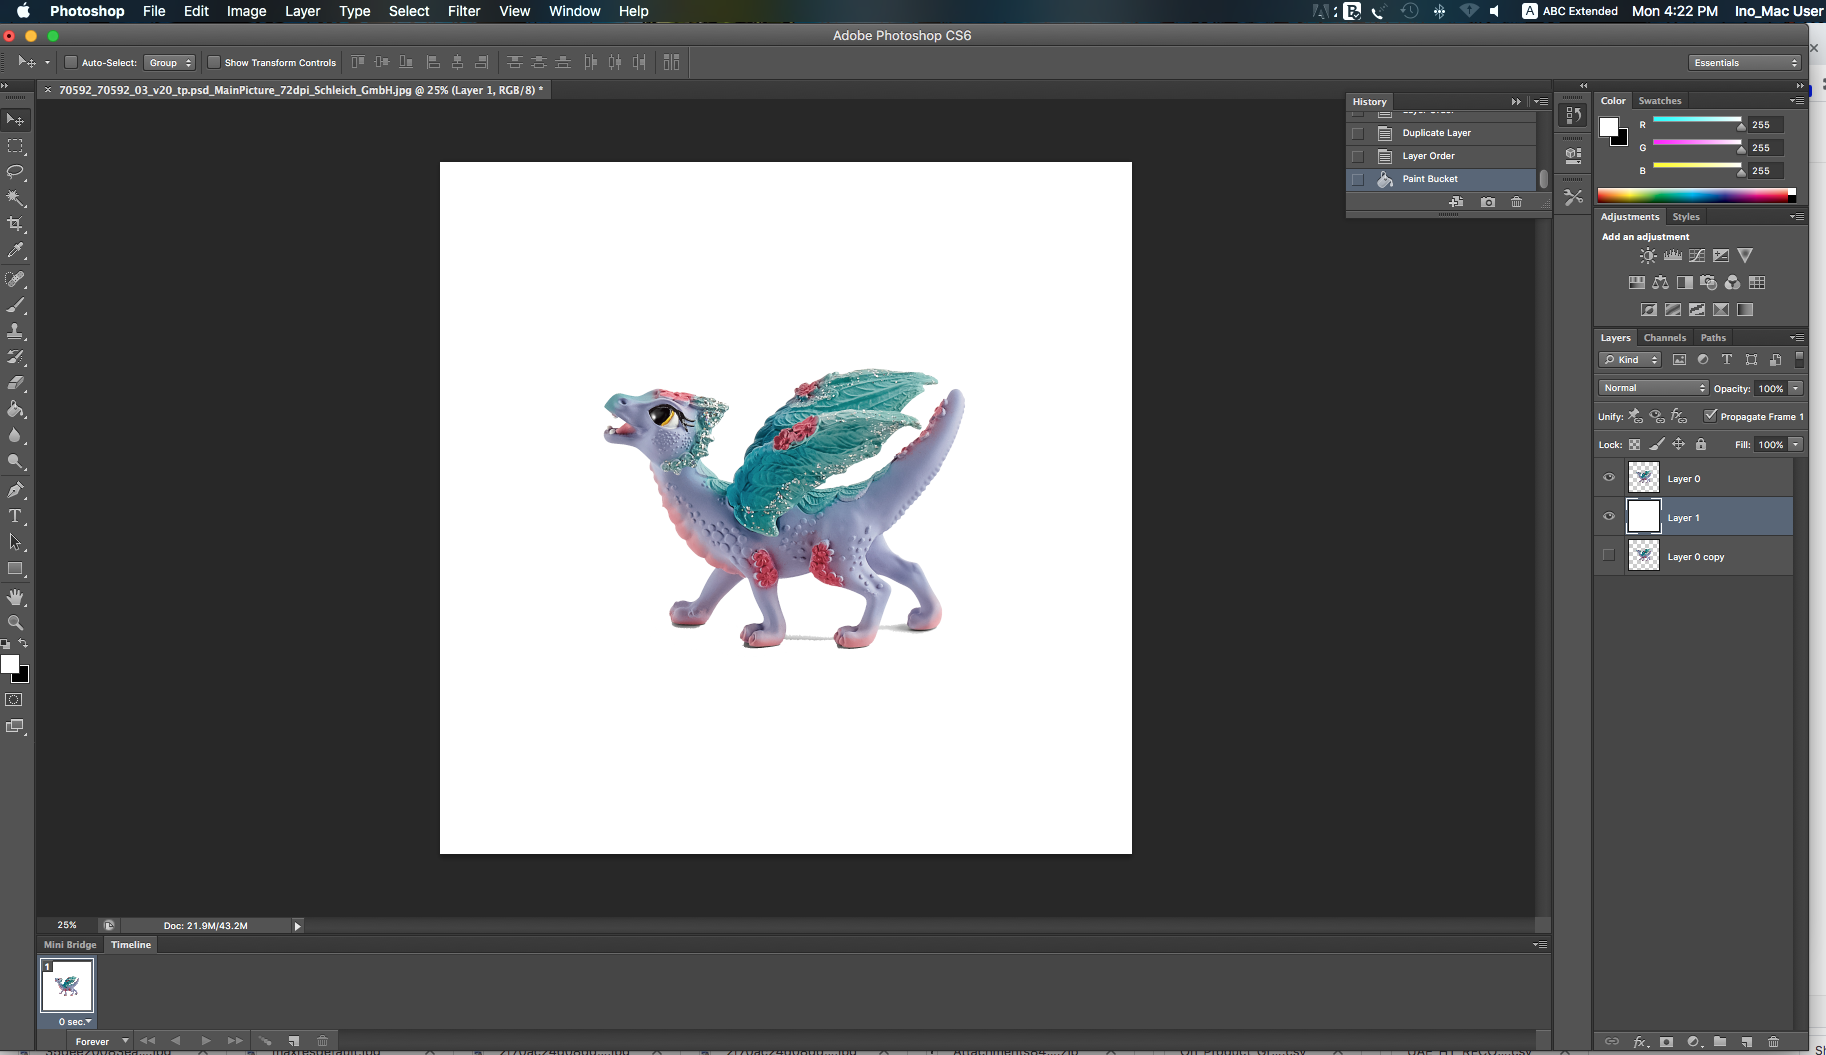The height and width of the screenshot is (1055, 1826).
Task: Open frame delay 0 sec. dropdown
Action: 75,1022
